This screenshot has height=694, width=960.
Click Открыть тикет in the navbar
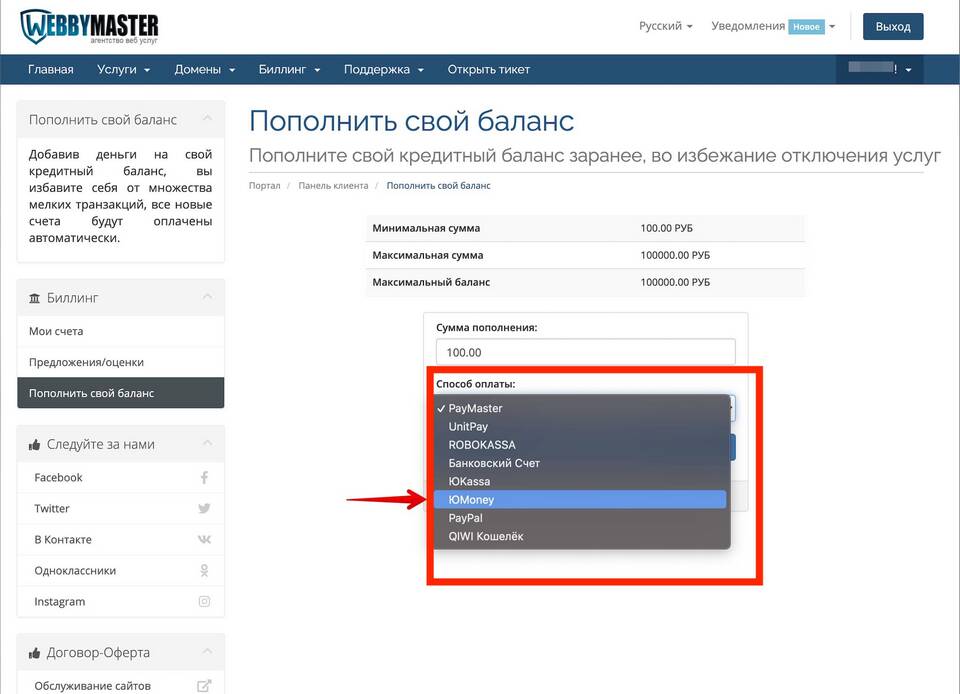pyautogui.click(x=489, y=70)
